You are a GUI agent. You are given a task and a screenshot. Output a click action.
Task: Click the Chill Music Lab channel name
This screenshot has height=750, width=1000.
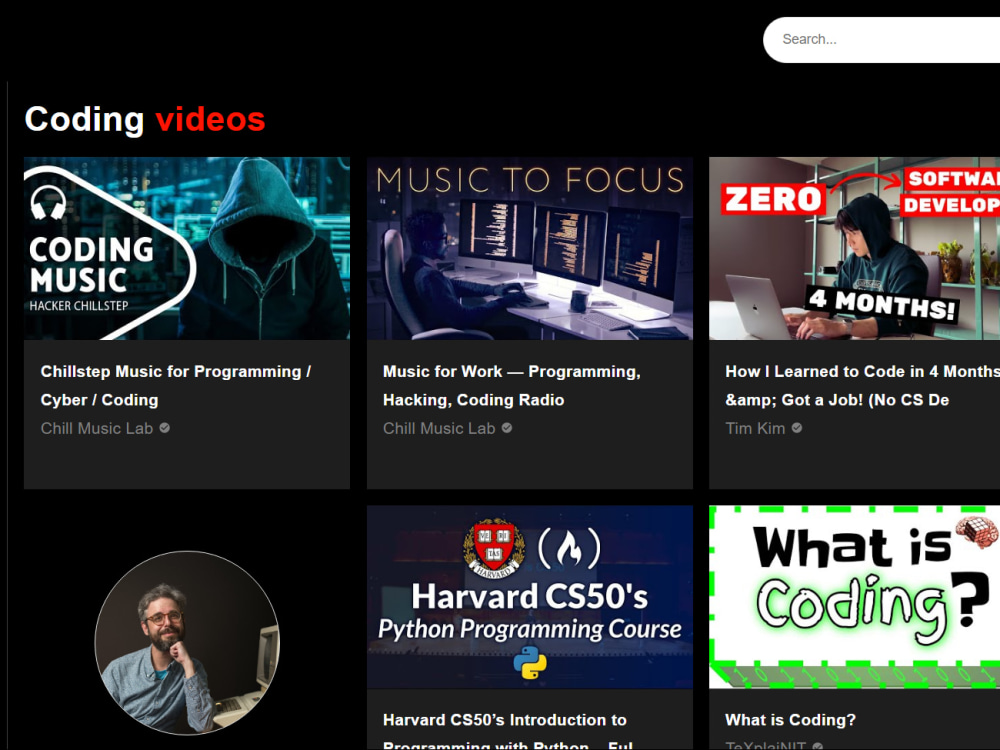[98, 428]
